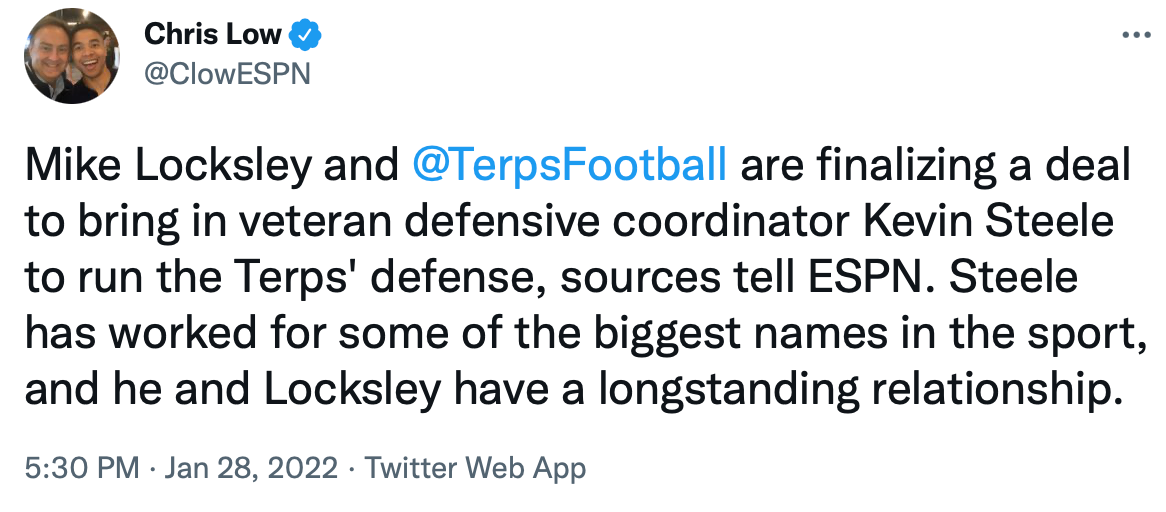This screenshot has height=512, width=1166.
Task: Open the @ClowESPN handle link
Action: click(x=228, y=74)
